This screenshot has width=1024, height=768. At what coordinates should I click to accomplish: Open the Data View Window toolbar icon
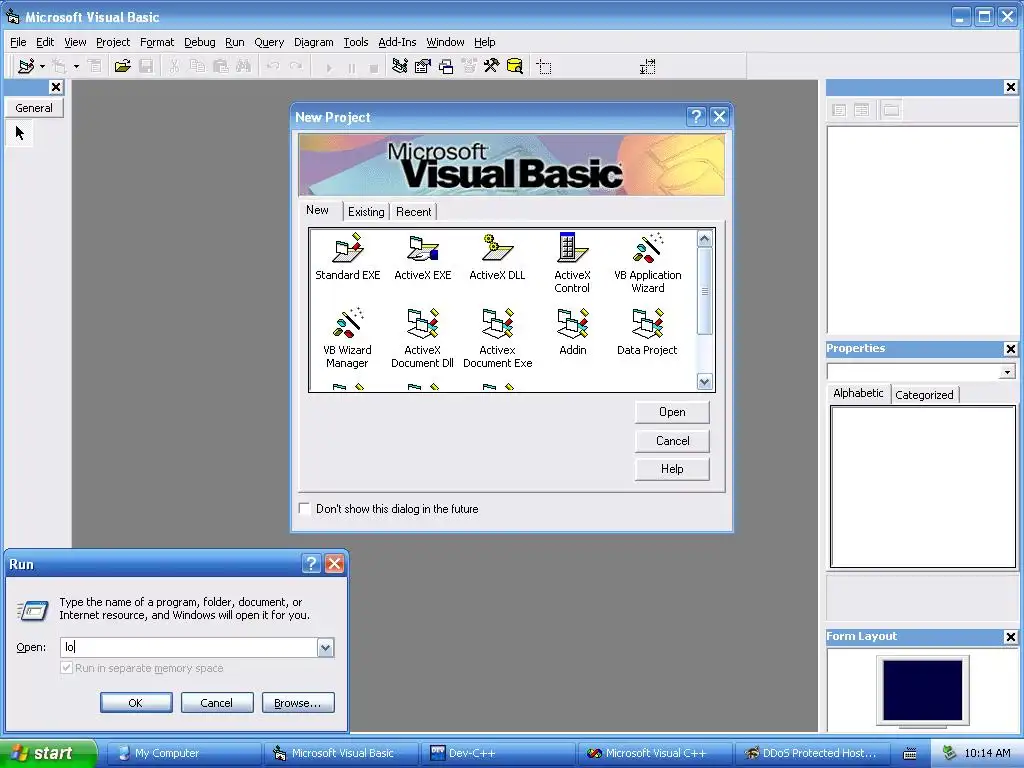pos(515,66)
